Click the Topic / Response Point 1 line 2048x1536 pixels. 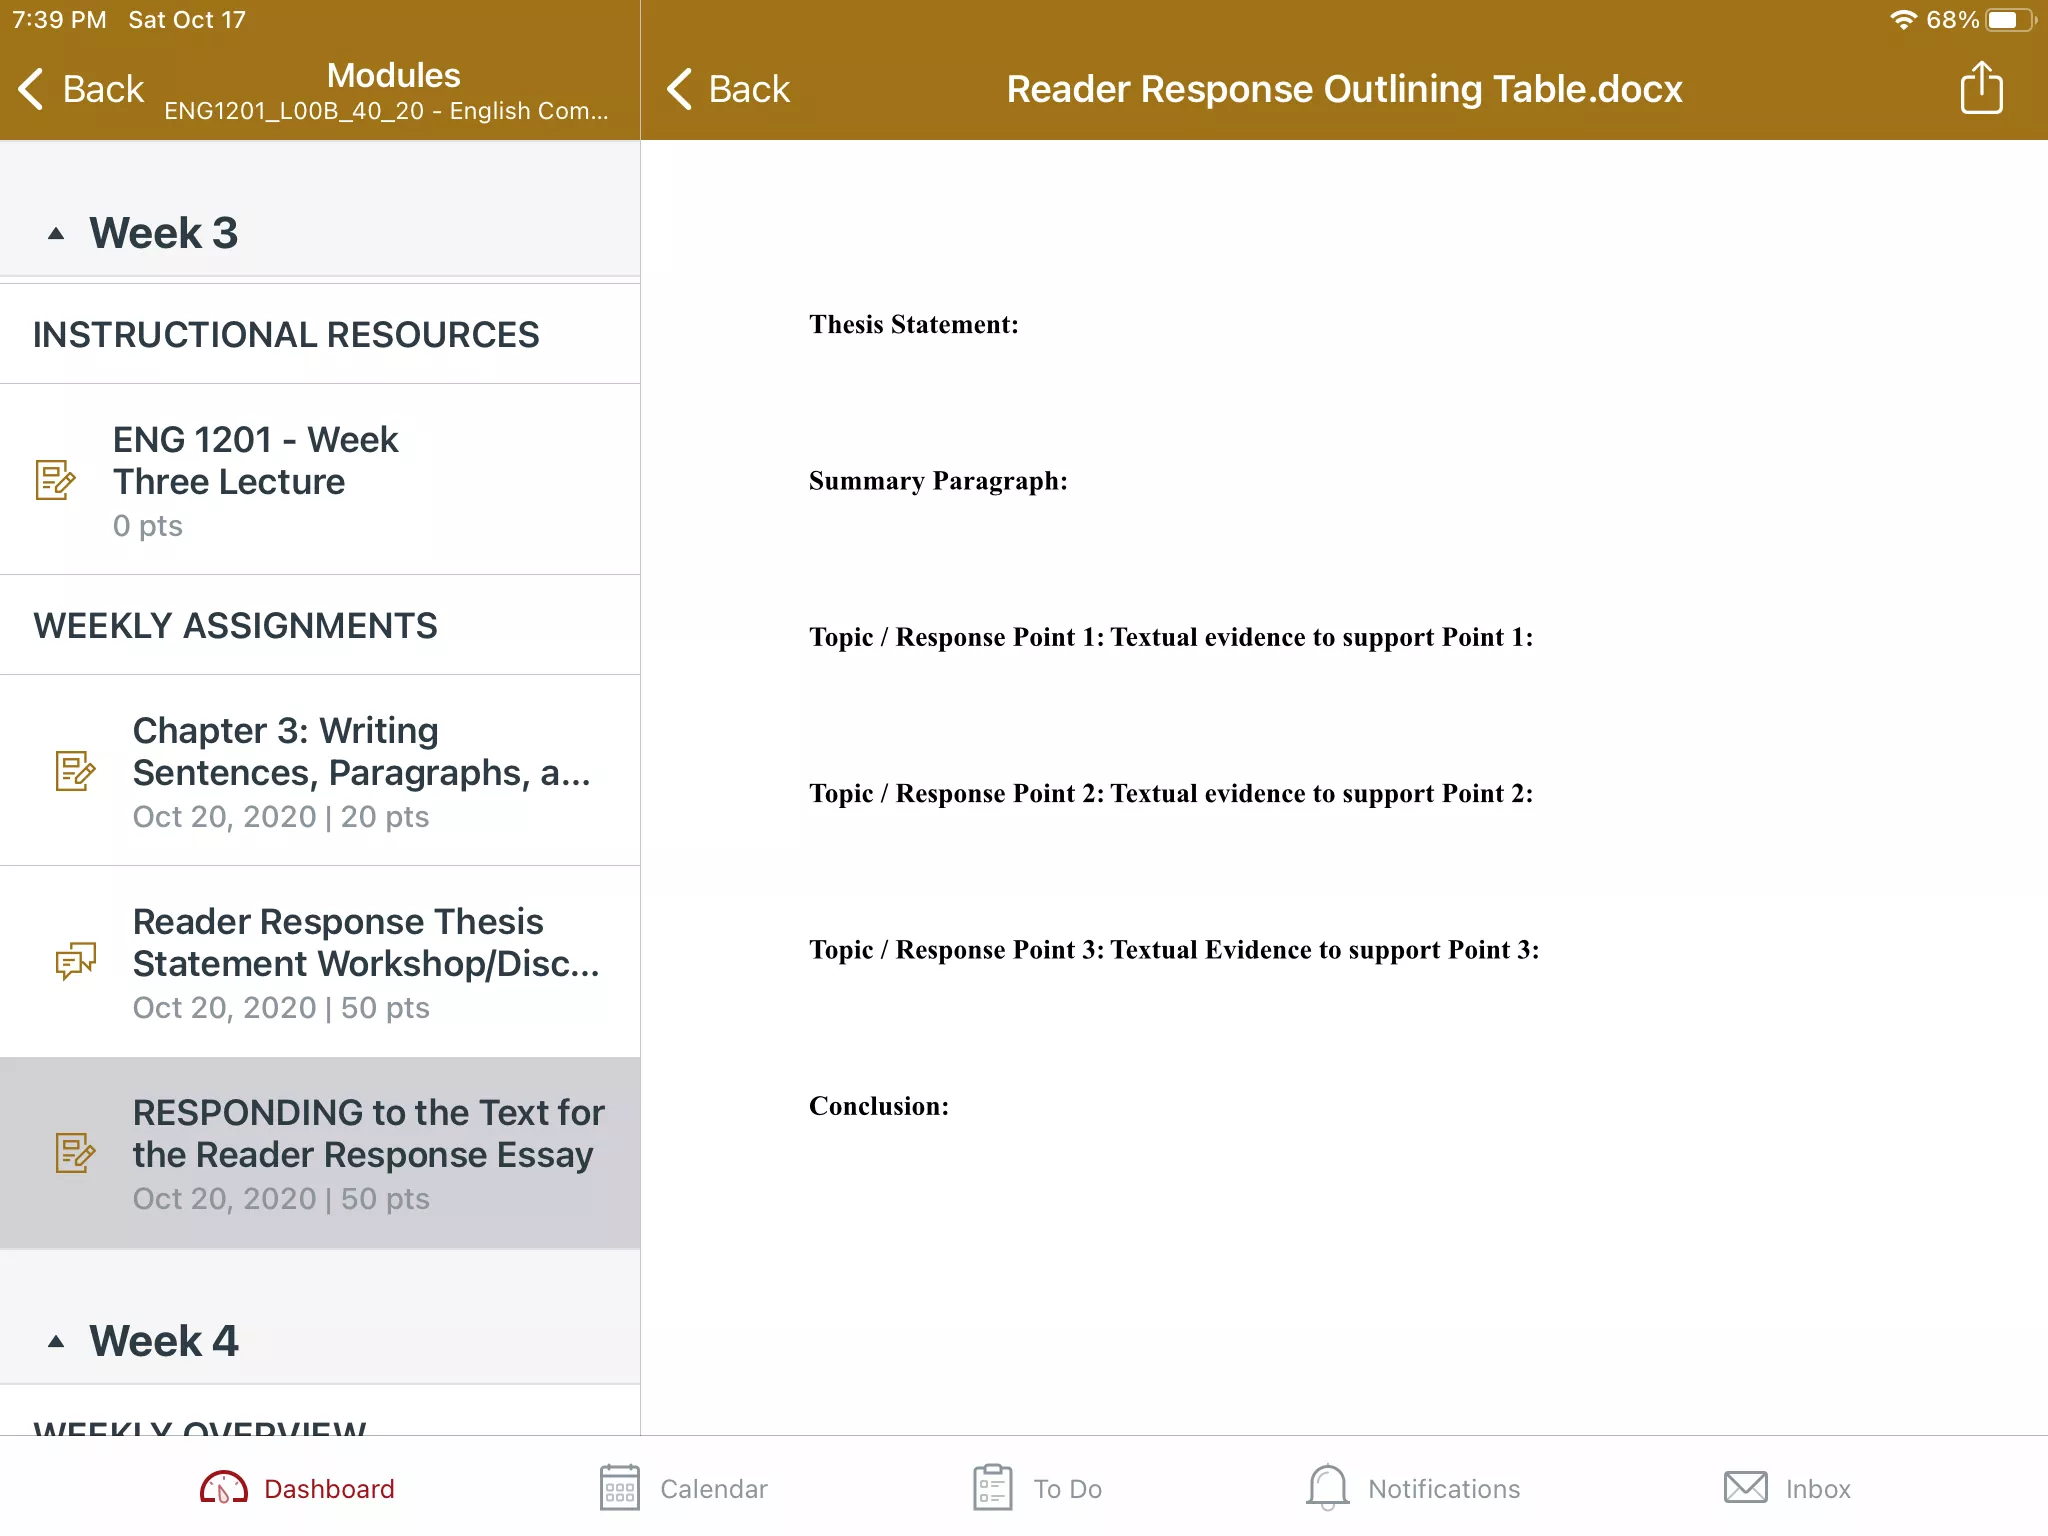click(x=1171, y=637)
